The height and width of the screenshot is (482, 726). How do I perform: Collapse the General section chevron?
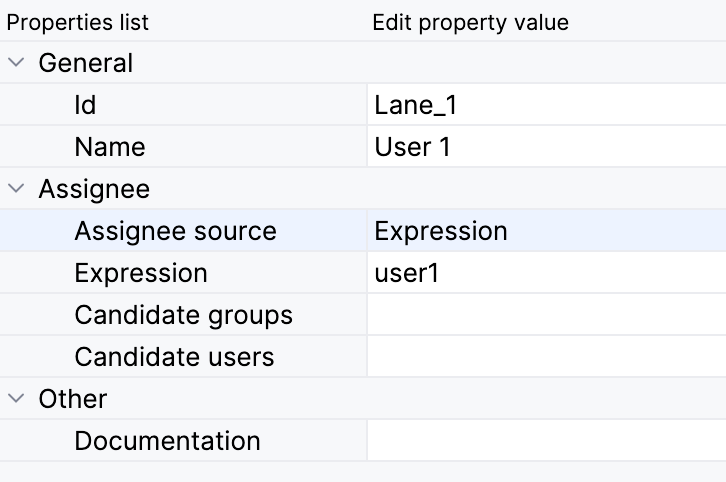tap(16, 63)
